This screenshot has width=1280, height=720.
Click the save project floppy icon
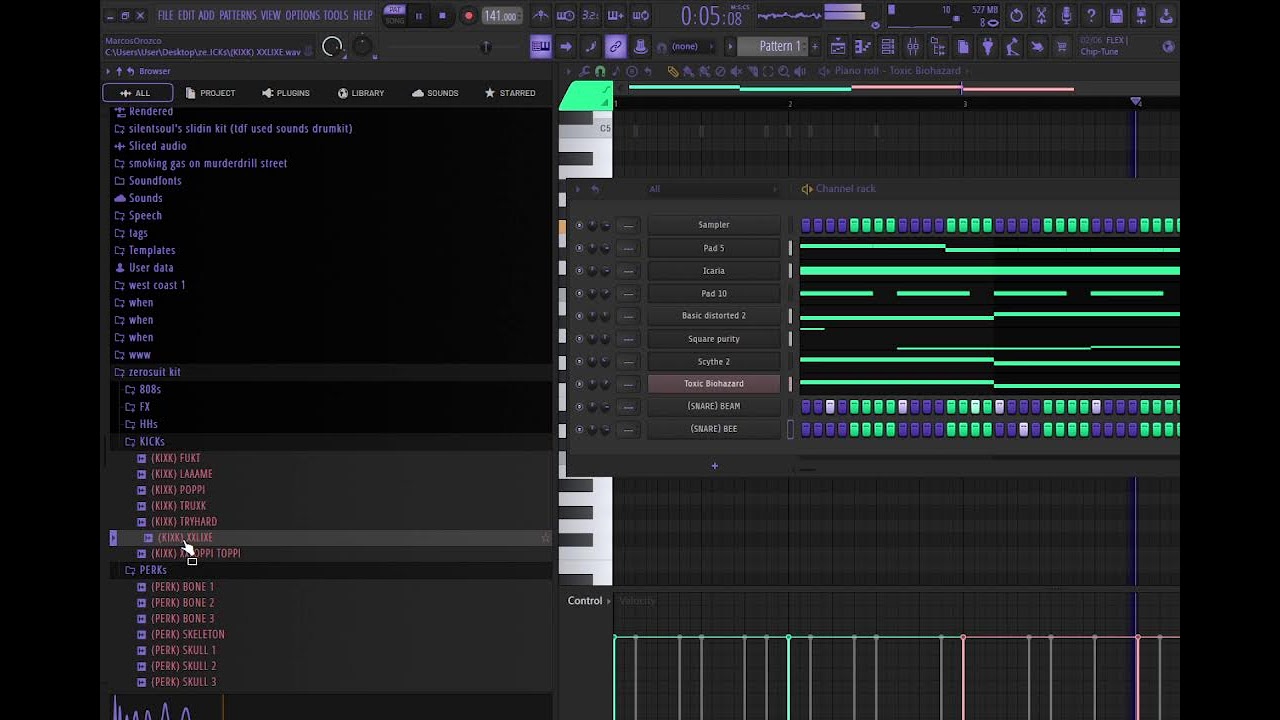1116,16
